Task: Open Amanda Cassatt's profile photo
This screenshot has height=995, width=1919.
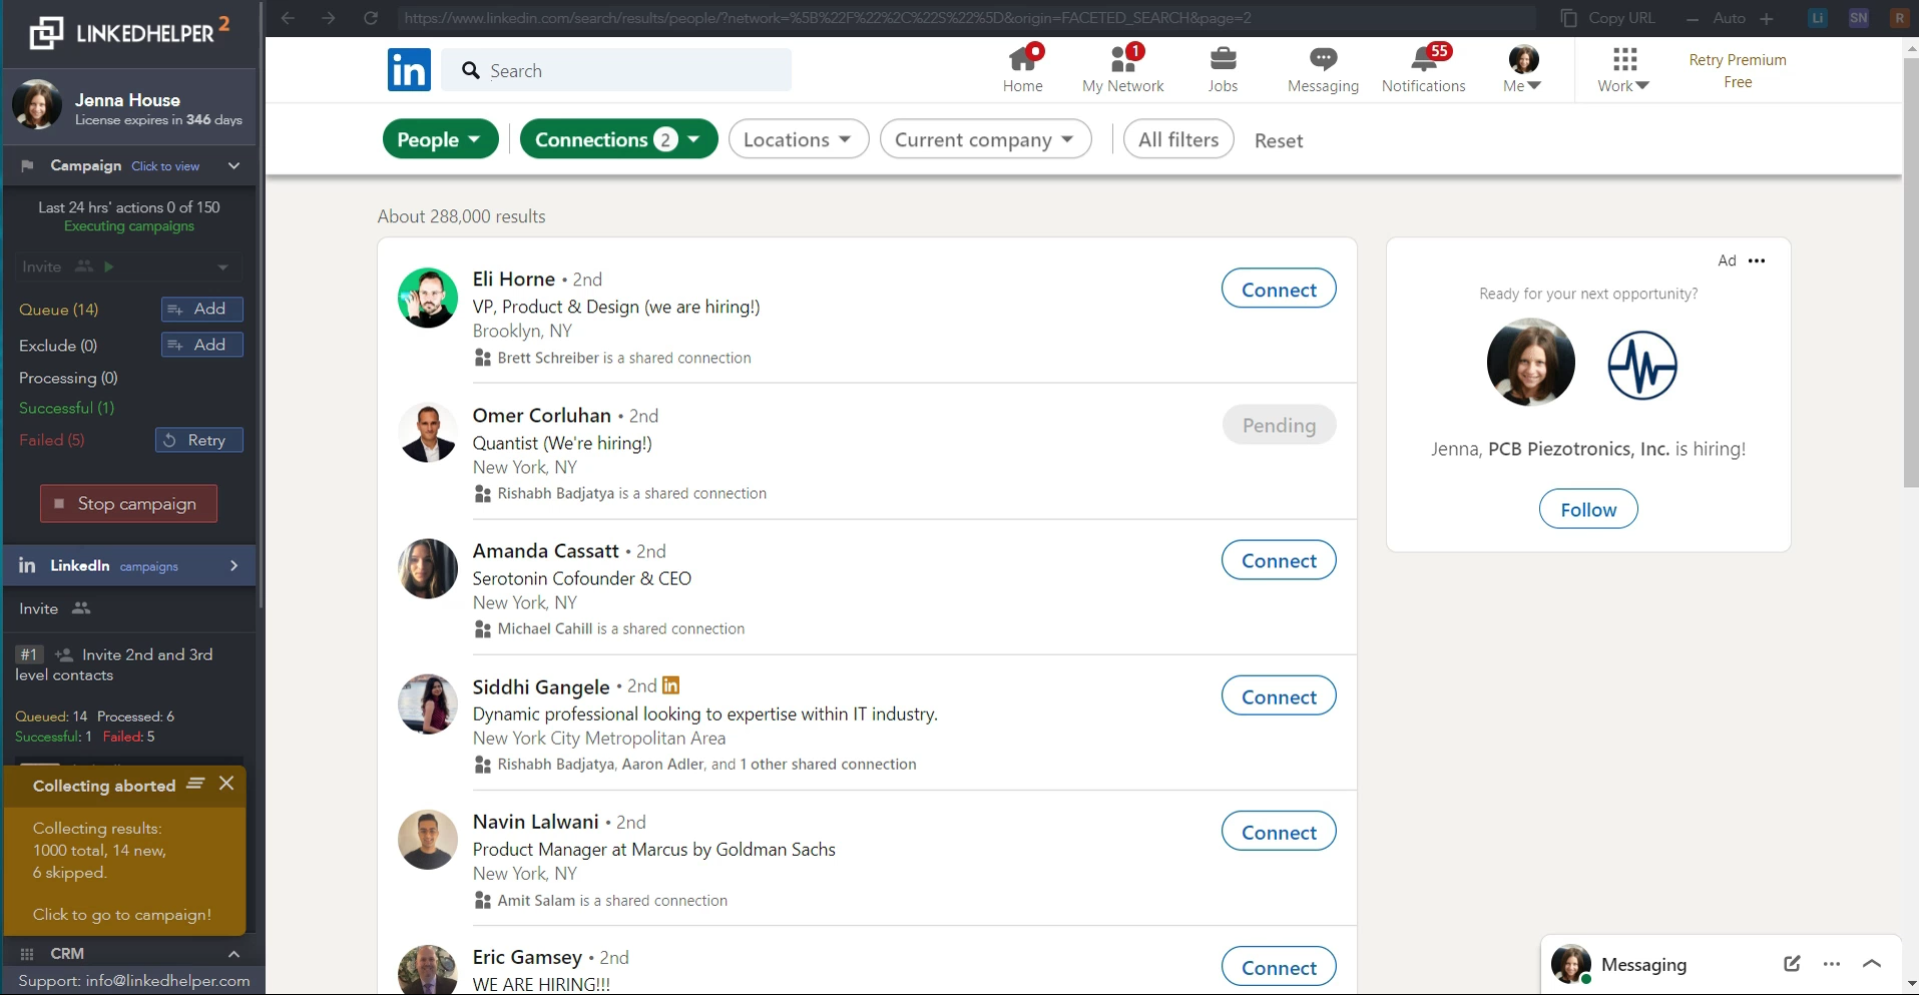Action: [x=427, y=568]
